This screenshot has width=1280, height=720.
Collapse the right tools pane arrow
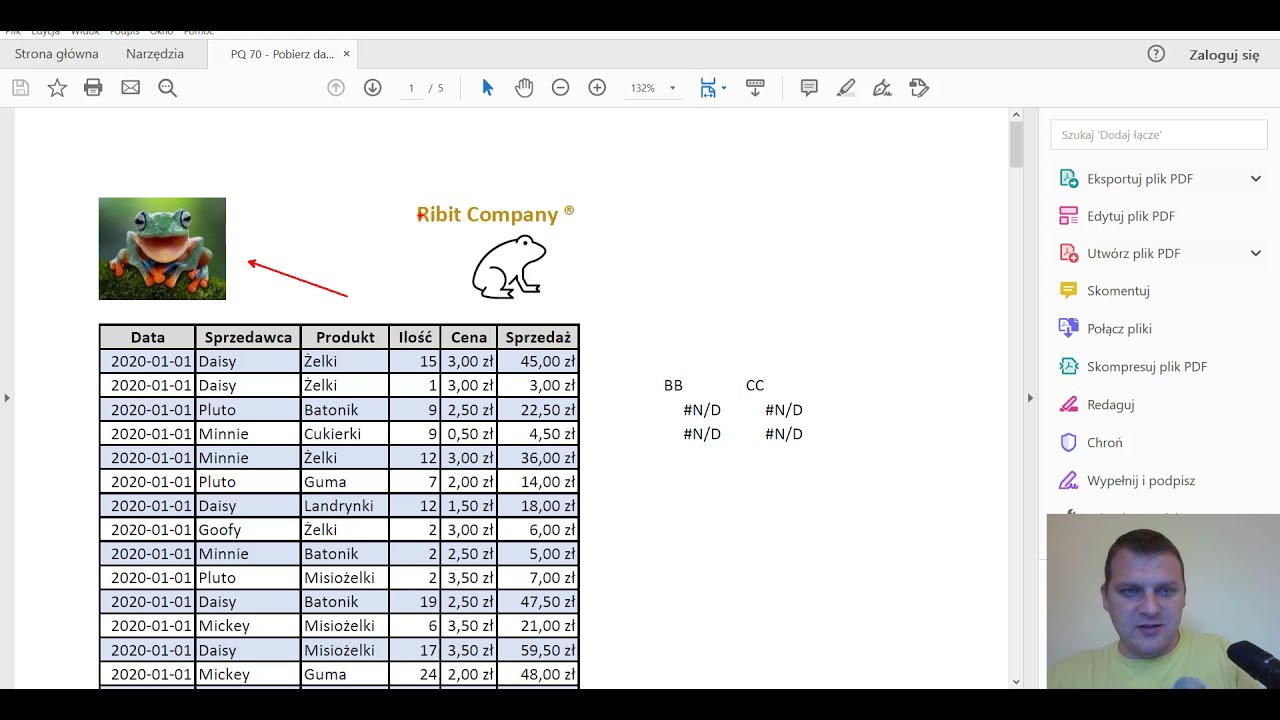pyautogui.click(x=1030, y=398)
